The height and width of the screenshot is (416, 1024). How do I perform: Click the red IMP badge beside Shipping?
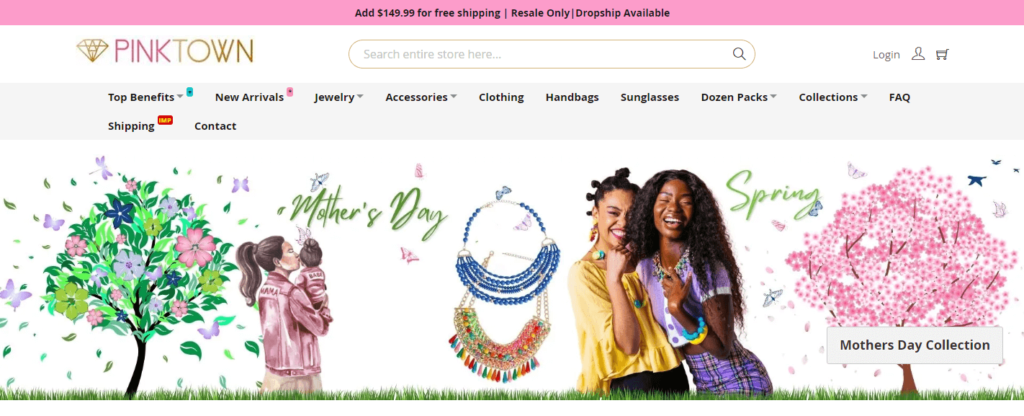click(165, 120)
